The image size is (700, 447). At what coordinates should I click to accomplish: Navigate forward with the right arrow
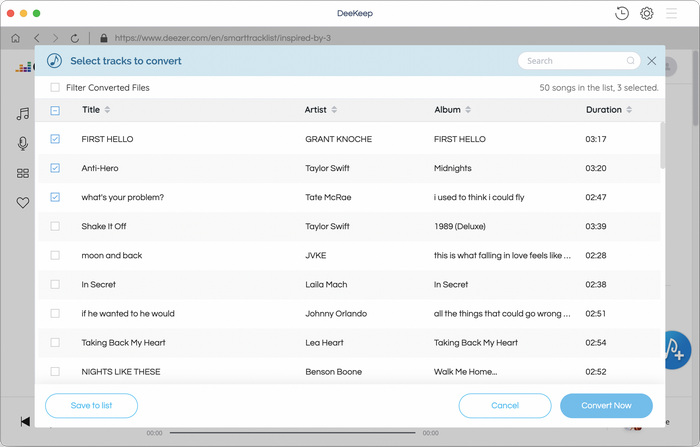click(55, 38)
